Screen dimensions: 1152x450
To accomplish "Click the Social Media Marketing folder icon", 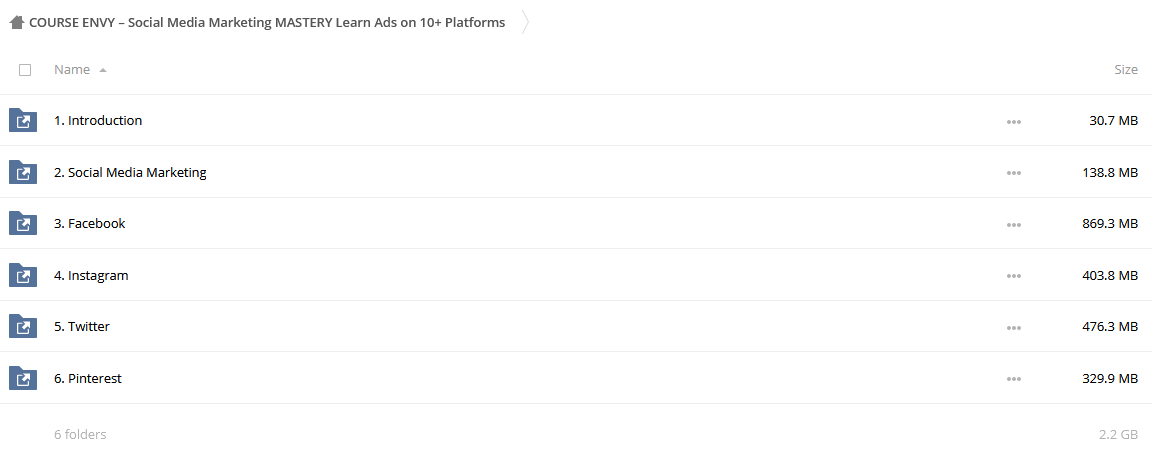I will click(x=23, y=172).
